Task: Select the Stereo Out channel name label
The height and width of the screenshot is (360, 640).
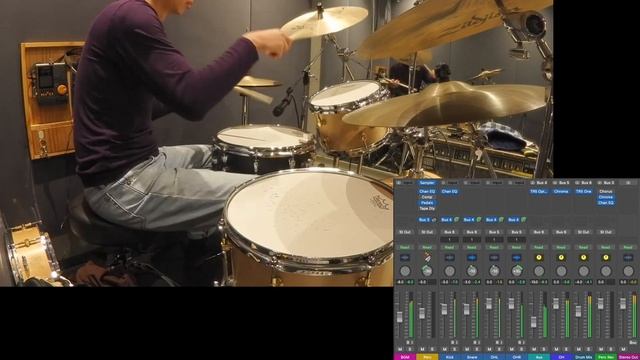Action: (629, 357)
